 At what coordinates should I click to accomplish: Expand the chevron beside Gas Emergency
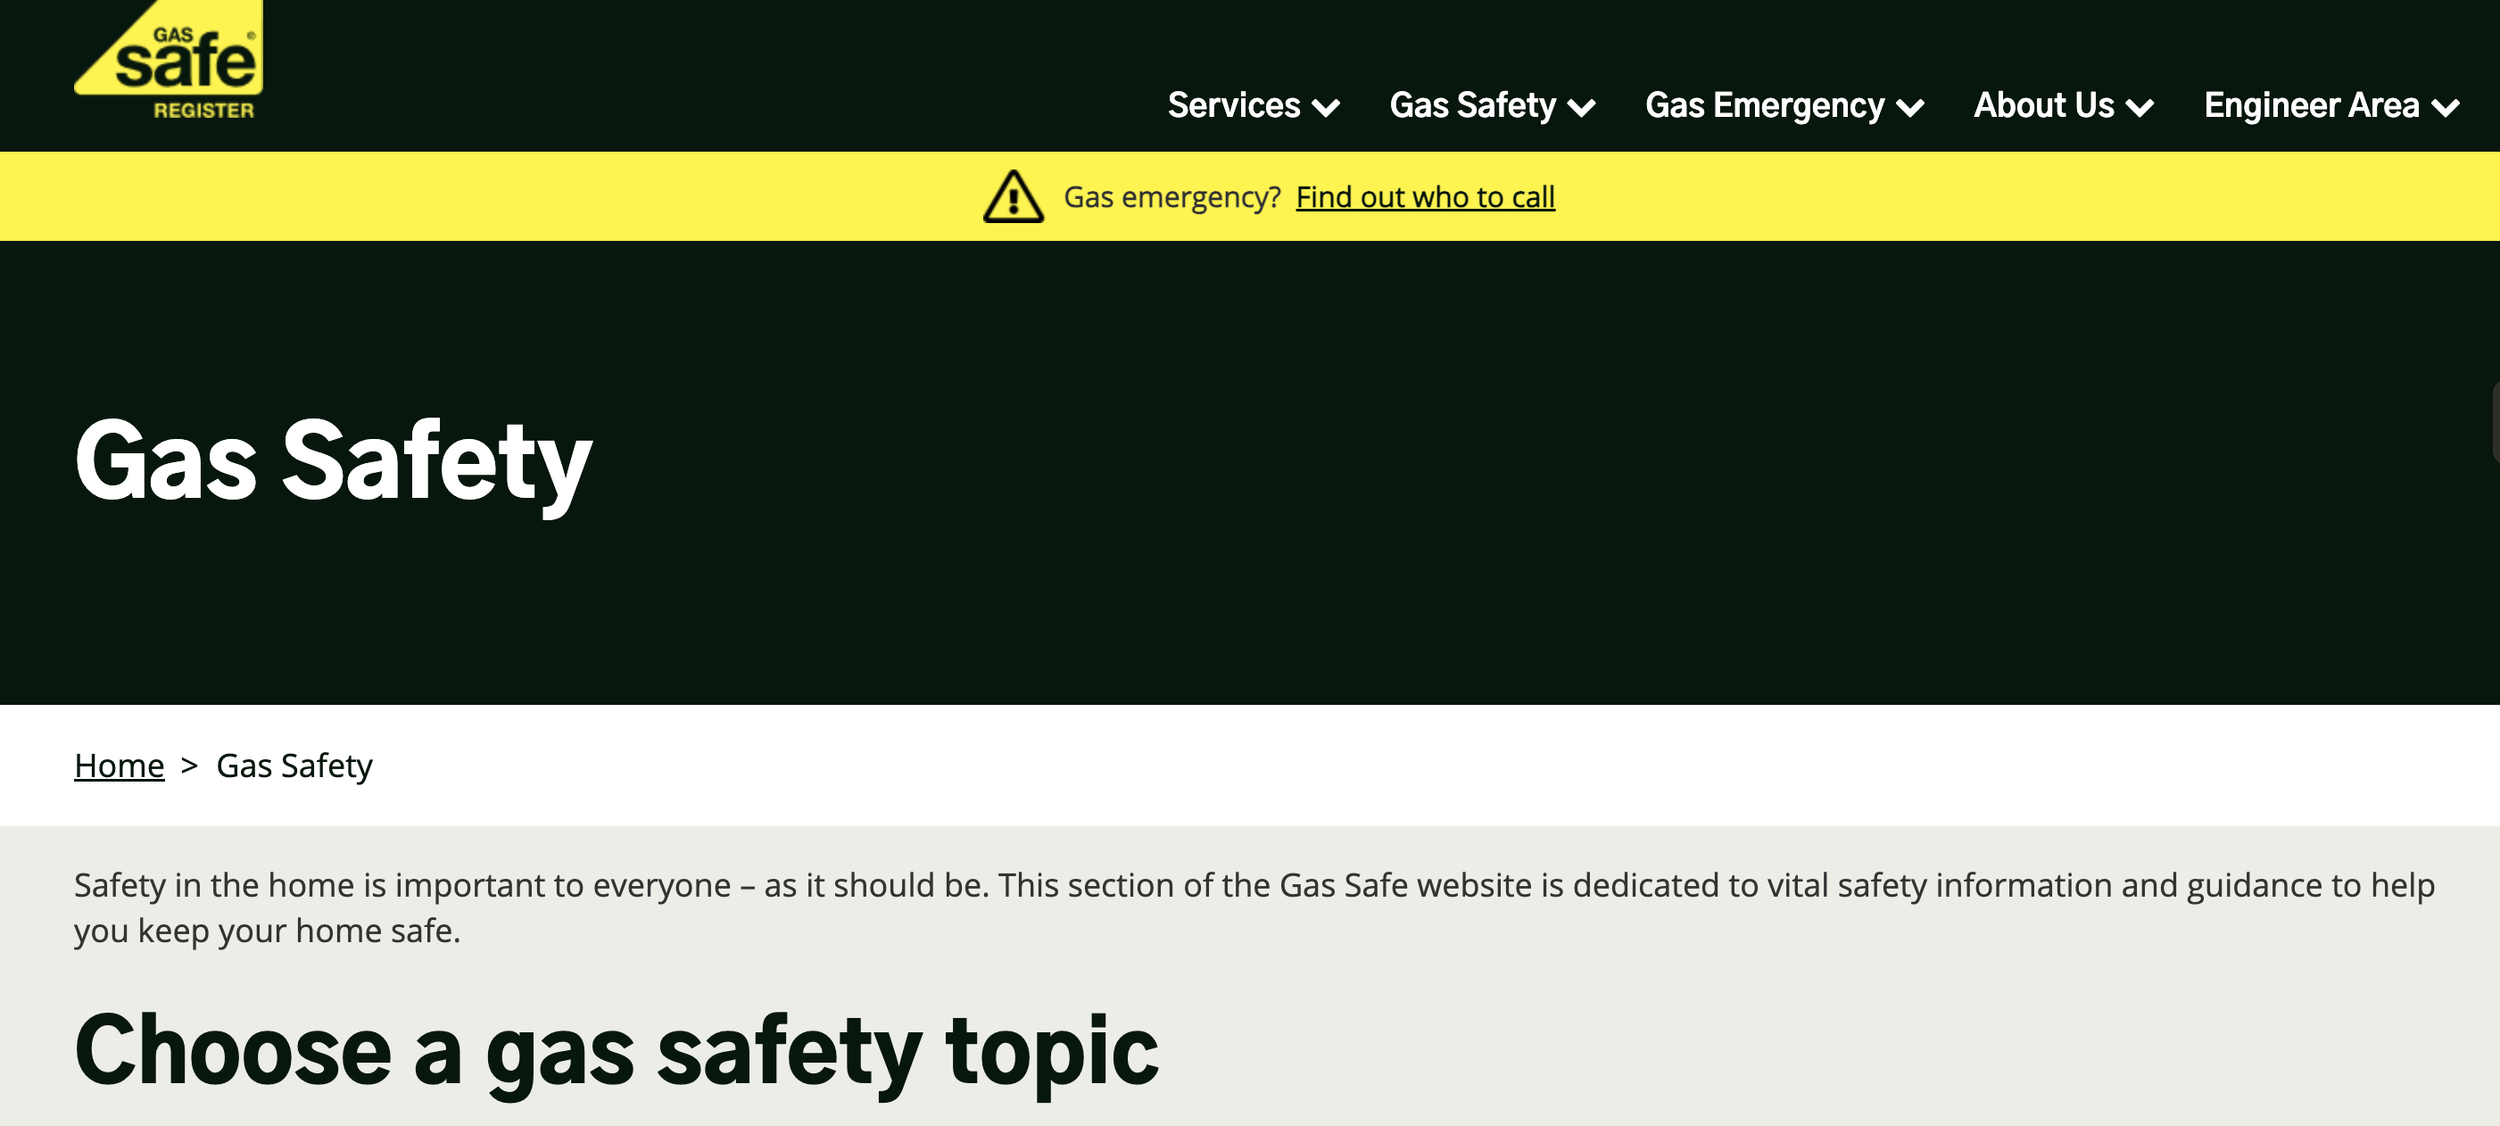[1910, 107]
